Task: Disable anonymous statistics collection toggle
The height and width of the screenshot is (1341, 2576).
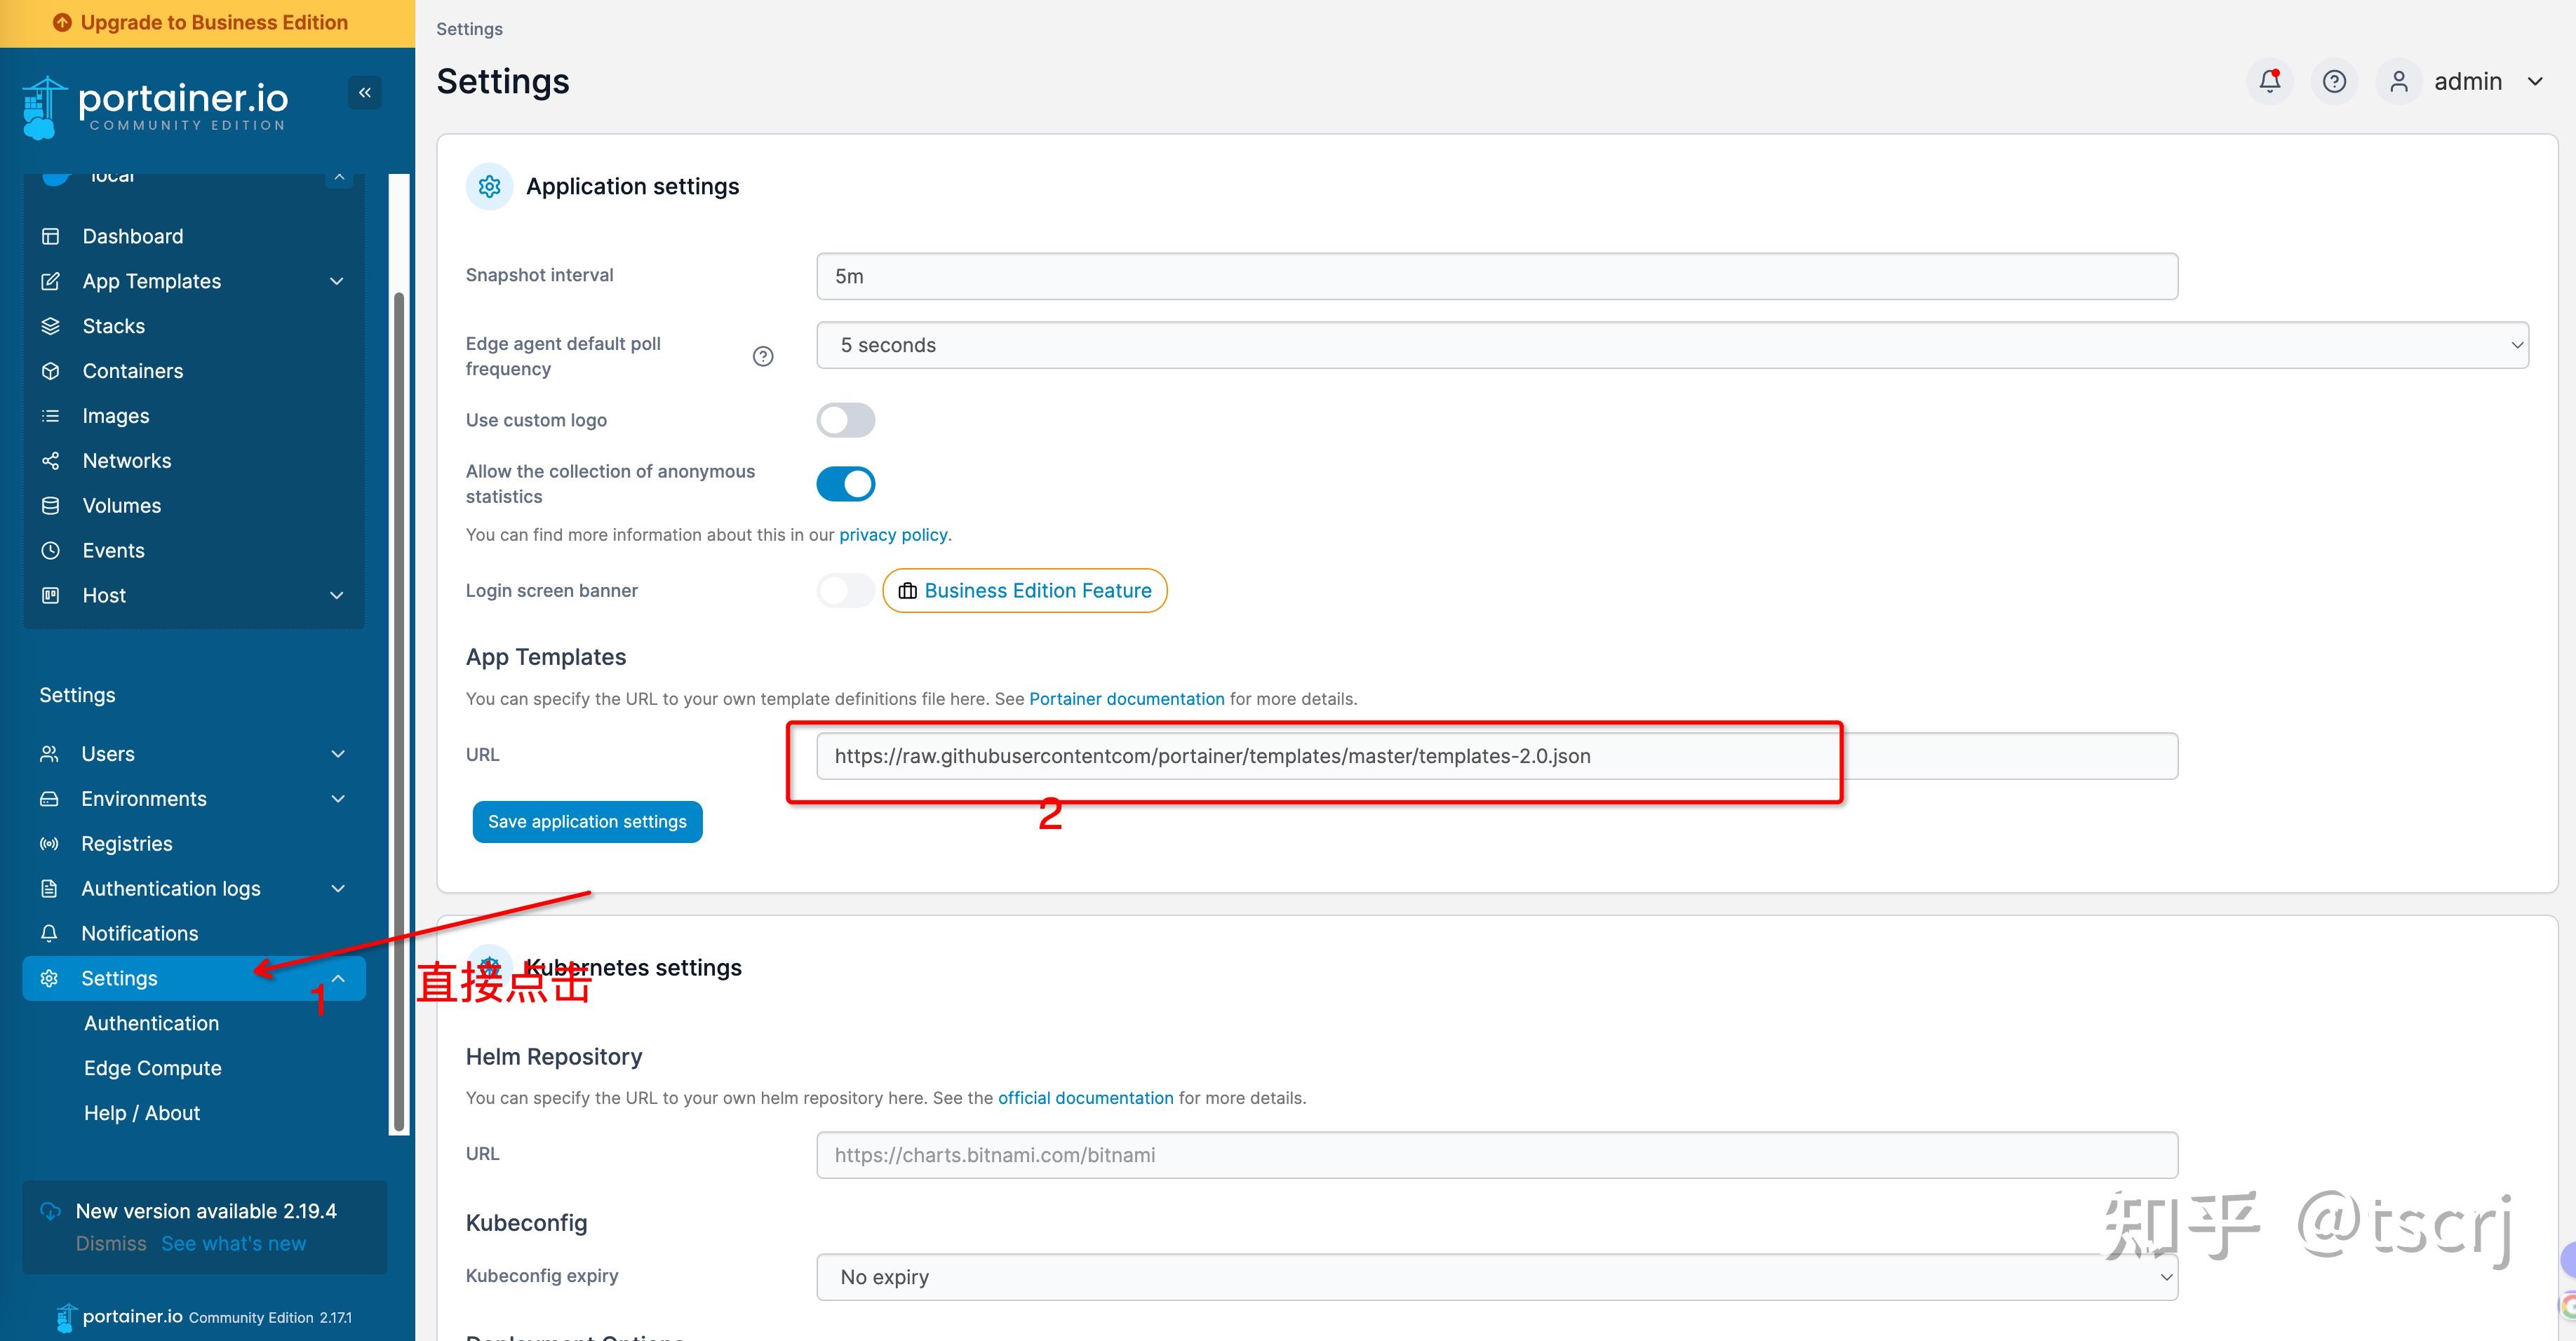Action: click(x=846, y=484)
